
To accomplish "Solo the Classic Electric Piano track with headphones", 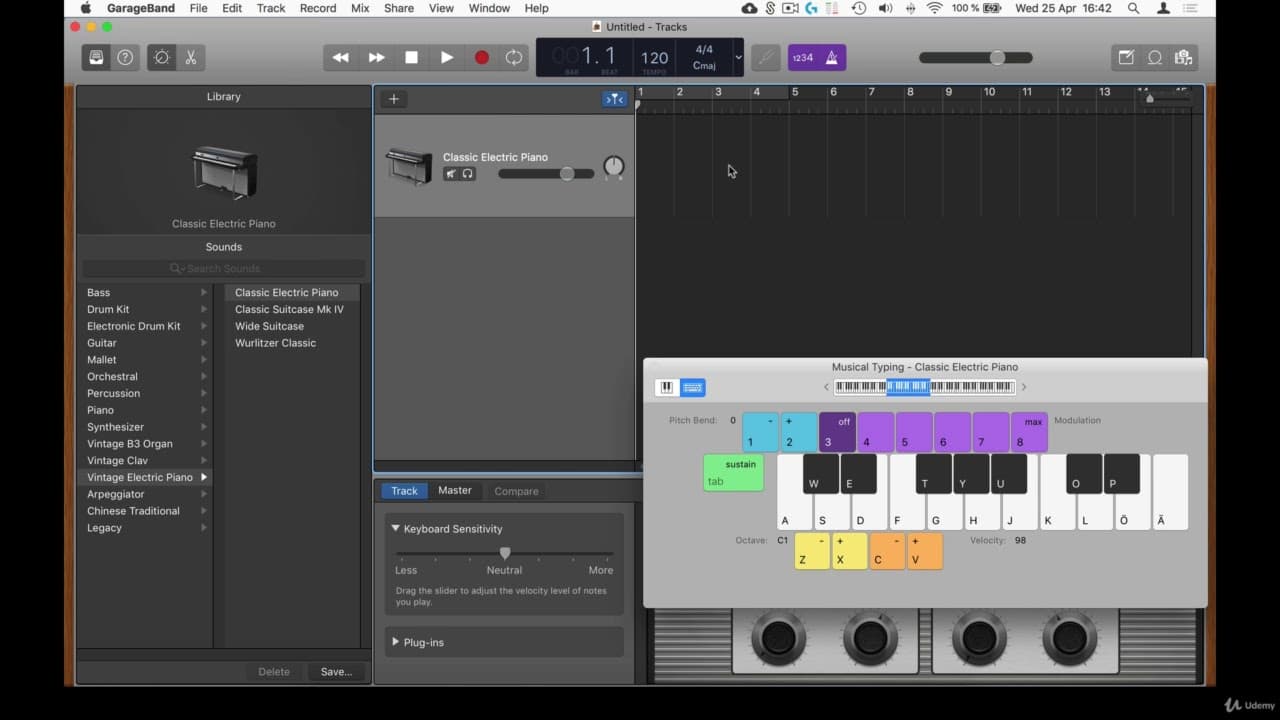I will tap(467, 174).
